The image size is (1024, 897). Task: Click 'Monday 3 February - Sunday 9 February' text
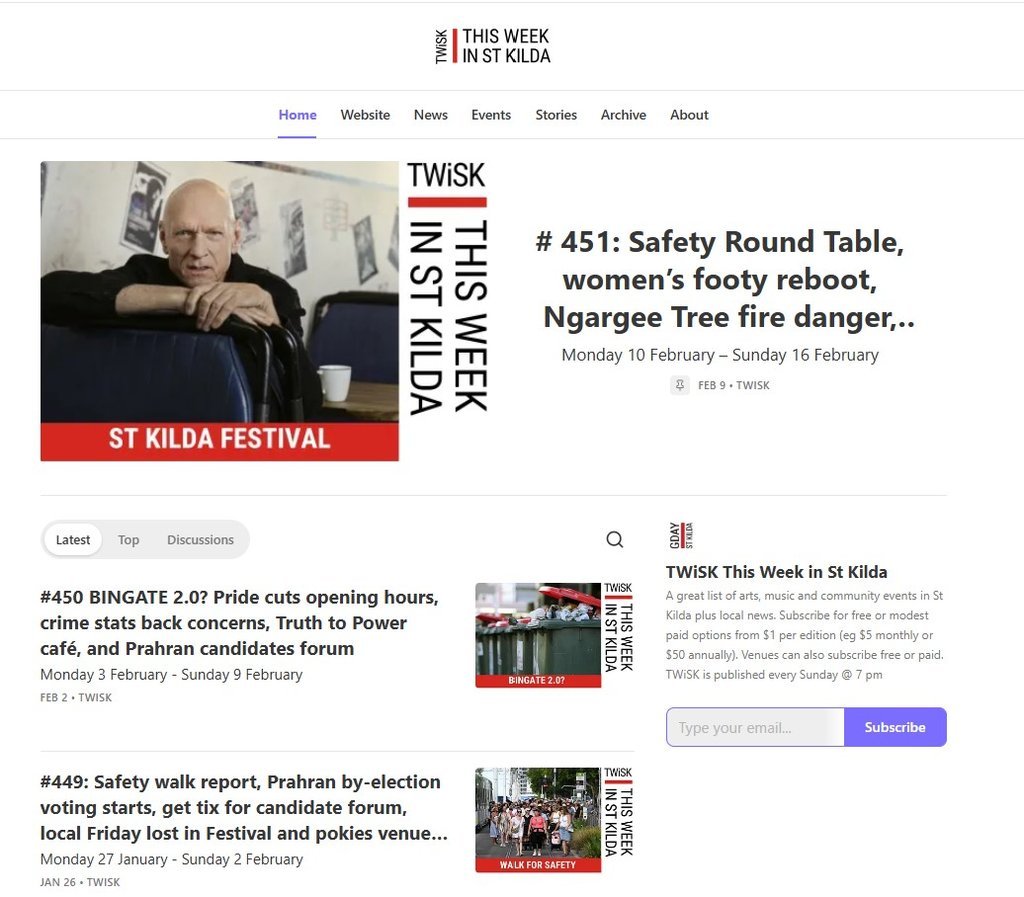tap(171, 674)
